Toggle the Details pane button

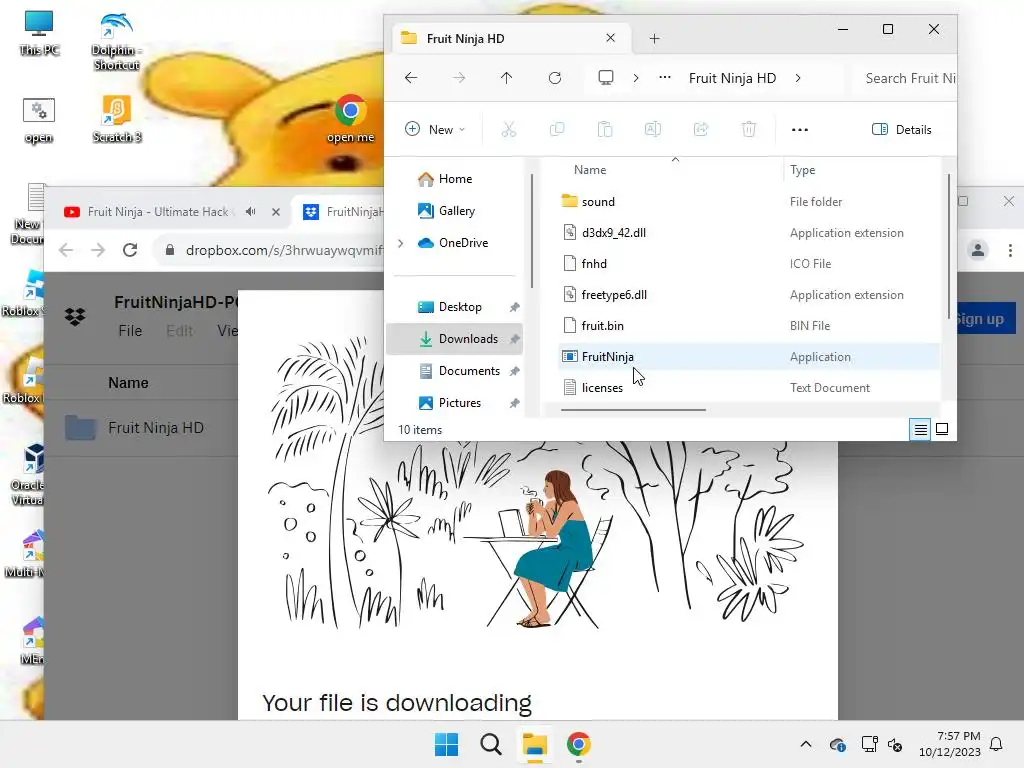tap(902, 129)
